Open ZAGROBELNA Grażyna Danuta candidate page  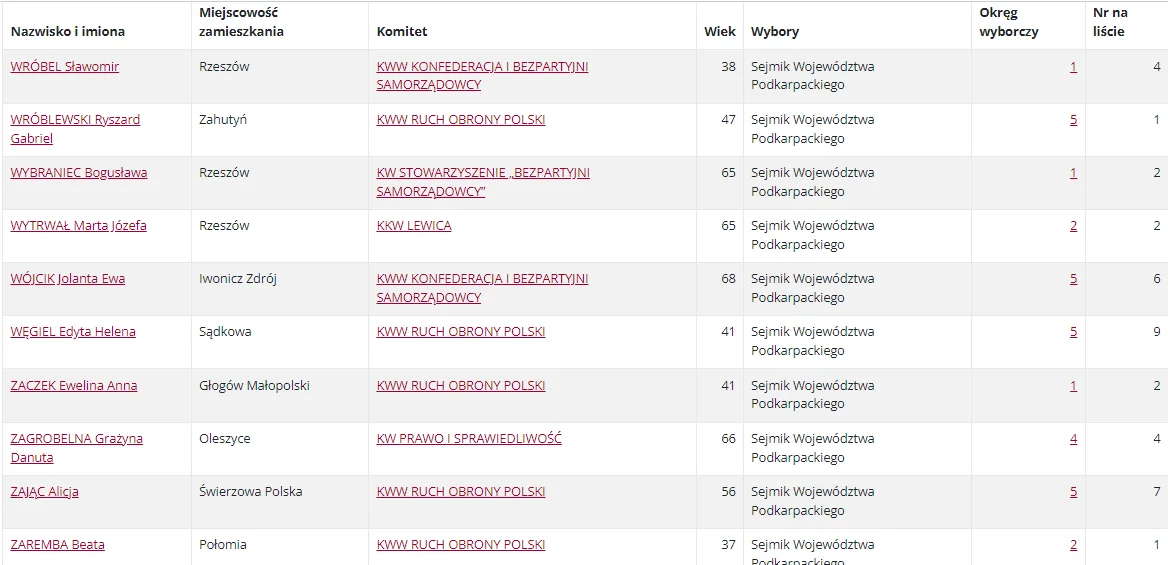click(77, 447)
